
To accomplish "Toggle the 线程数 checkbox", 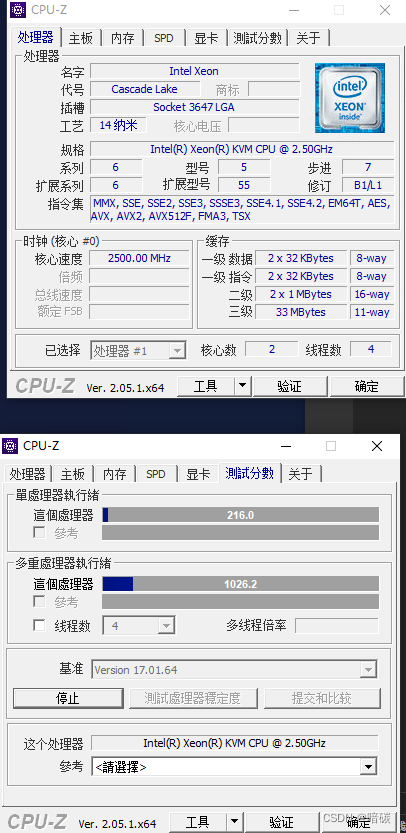I will pyautogui.click(x=39, y=625).
